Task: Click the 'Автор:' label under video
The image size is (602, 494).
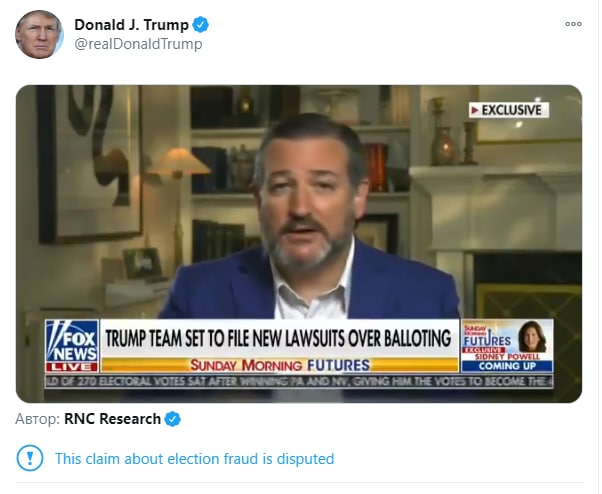Action: click(x=38, y=419)
